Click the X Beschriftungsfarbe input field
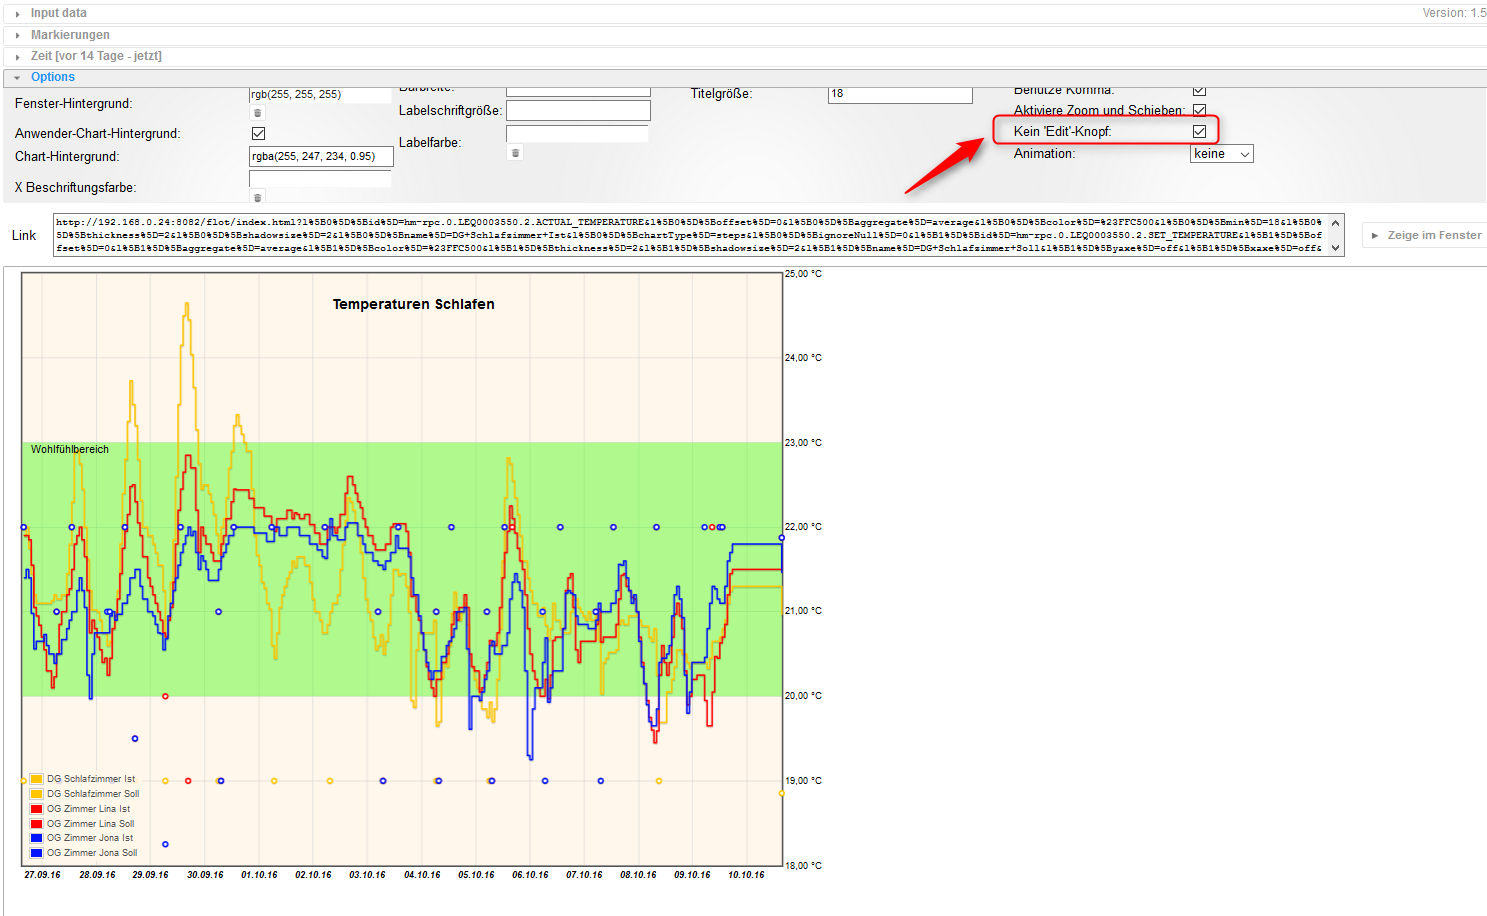 [x=320, y=179]
